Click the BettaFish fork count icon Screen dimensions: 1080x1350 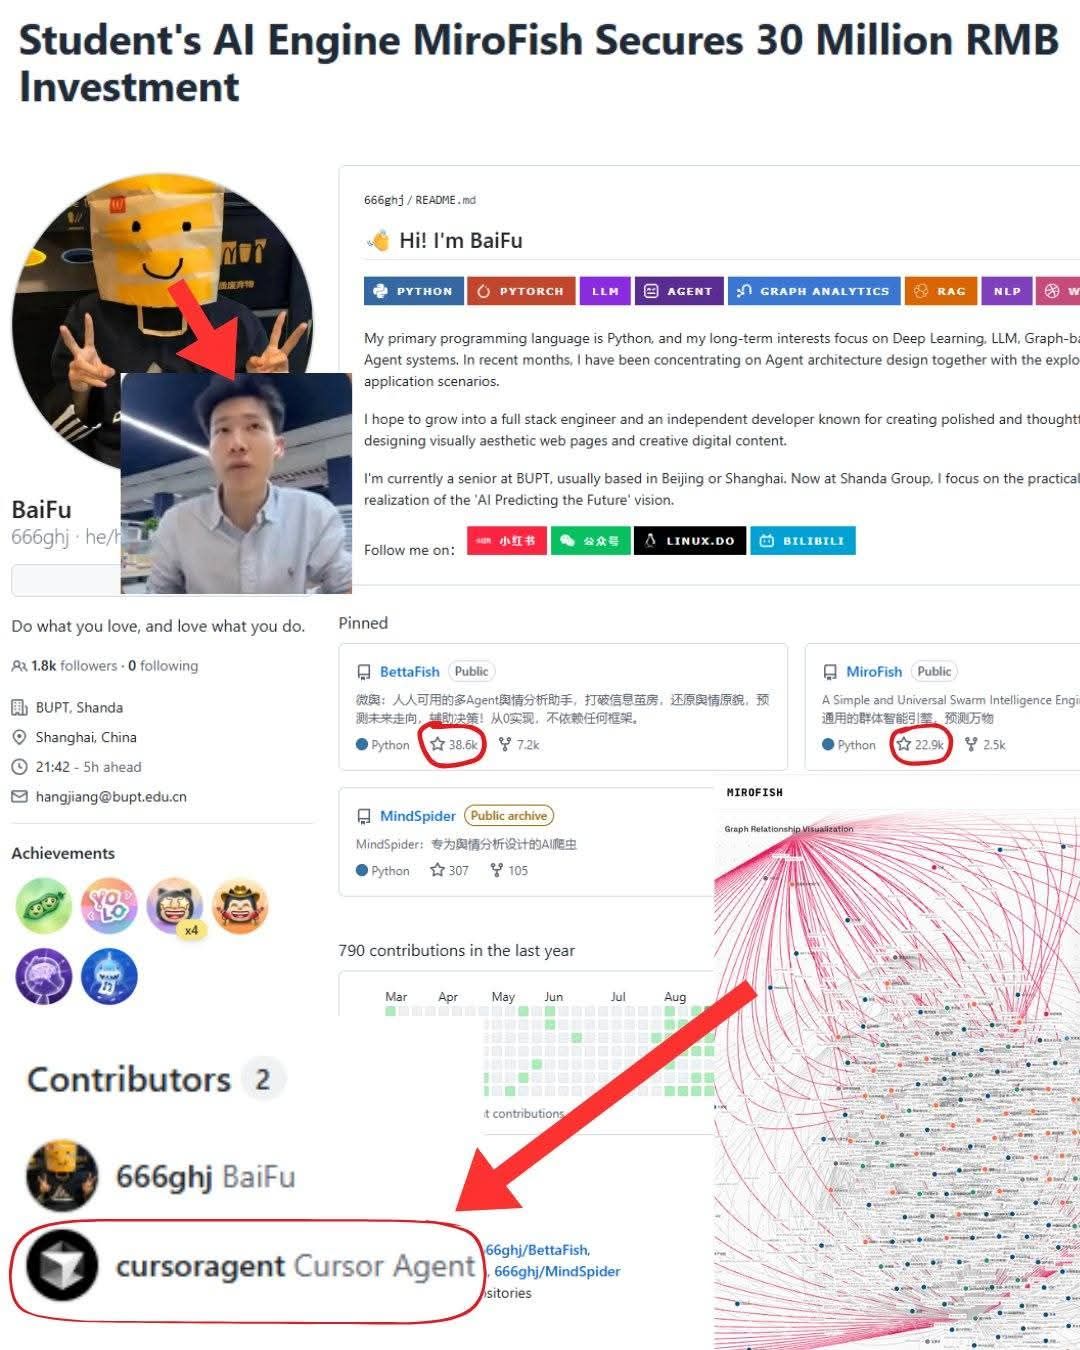coord(504,744)
